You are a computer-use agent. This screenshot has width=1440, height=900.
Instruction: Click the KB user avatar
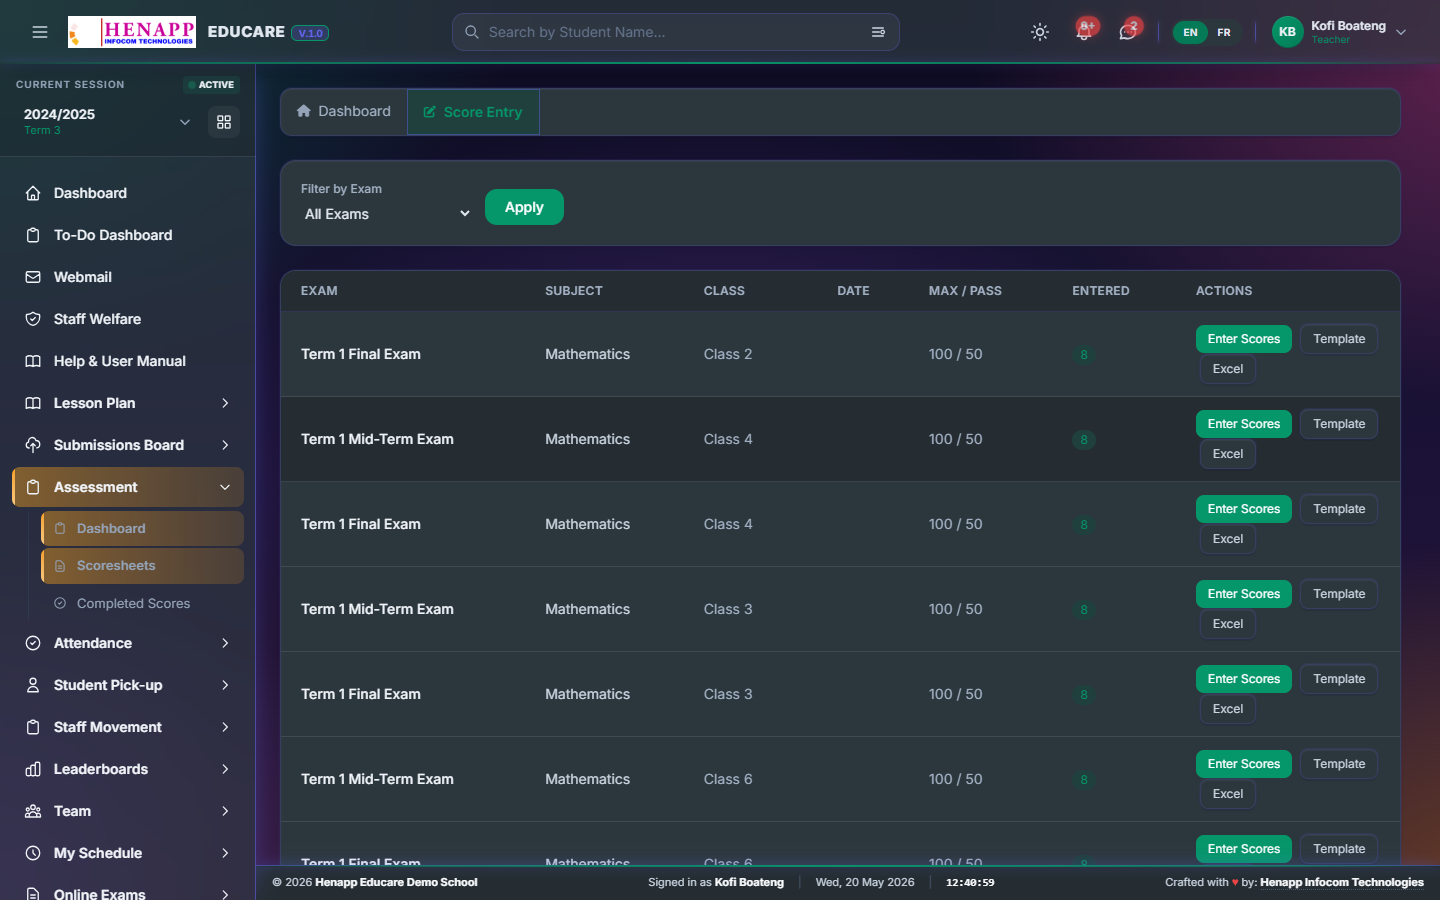tap(1288, 32)
